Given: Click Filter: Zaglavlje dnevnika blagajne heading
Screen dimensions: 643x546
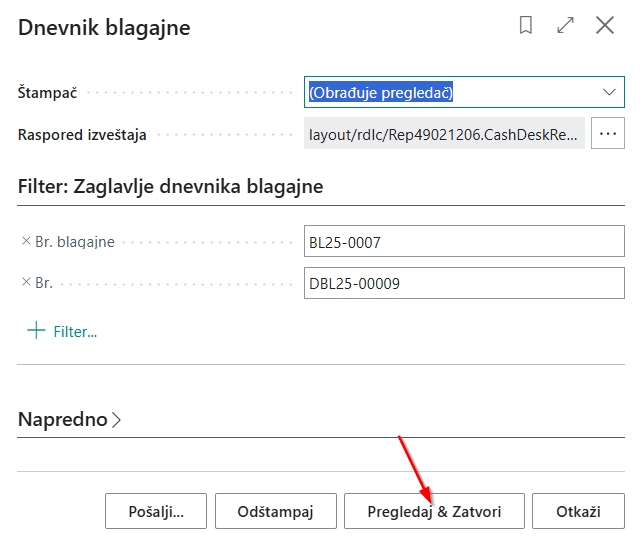Looking at the screenshot, I should coord(171,187).
